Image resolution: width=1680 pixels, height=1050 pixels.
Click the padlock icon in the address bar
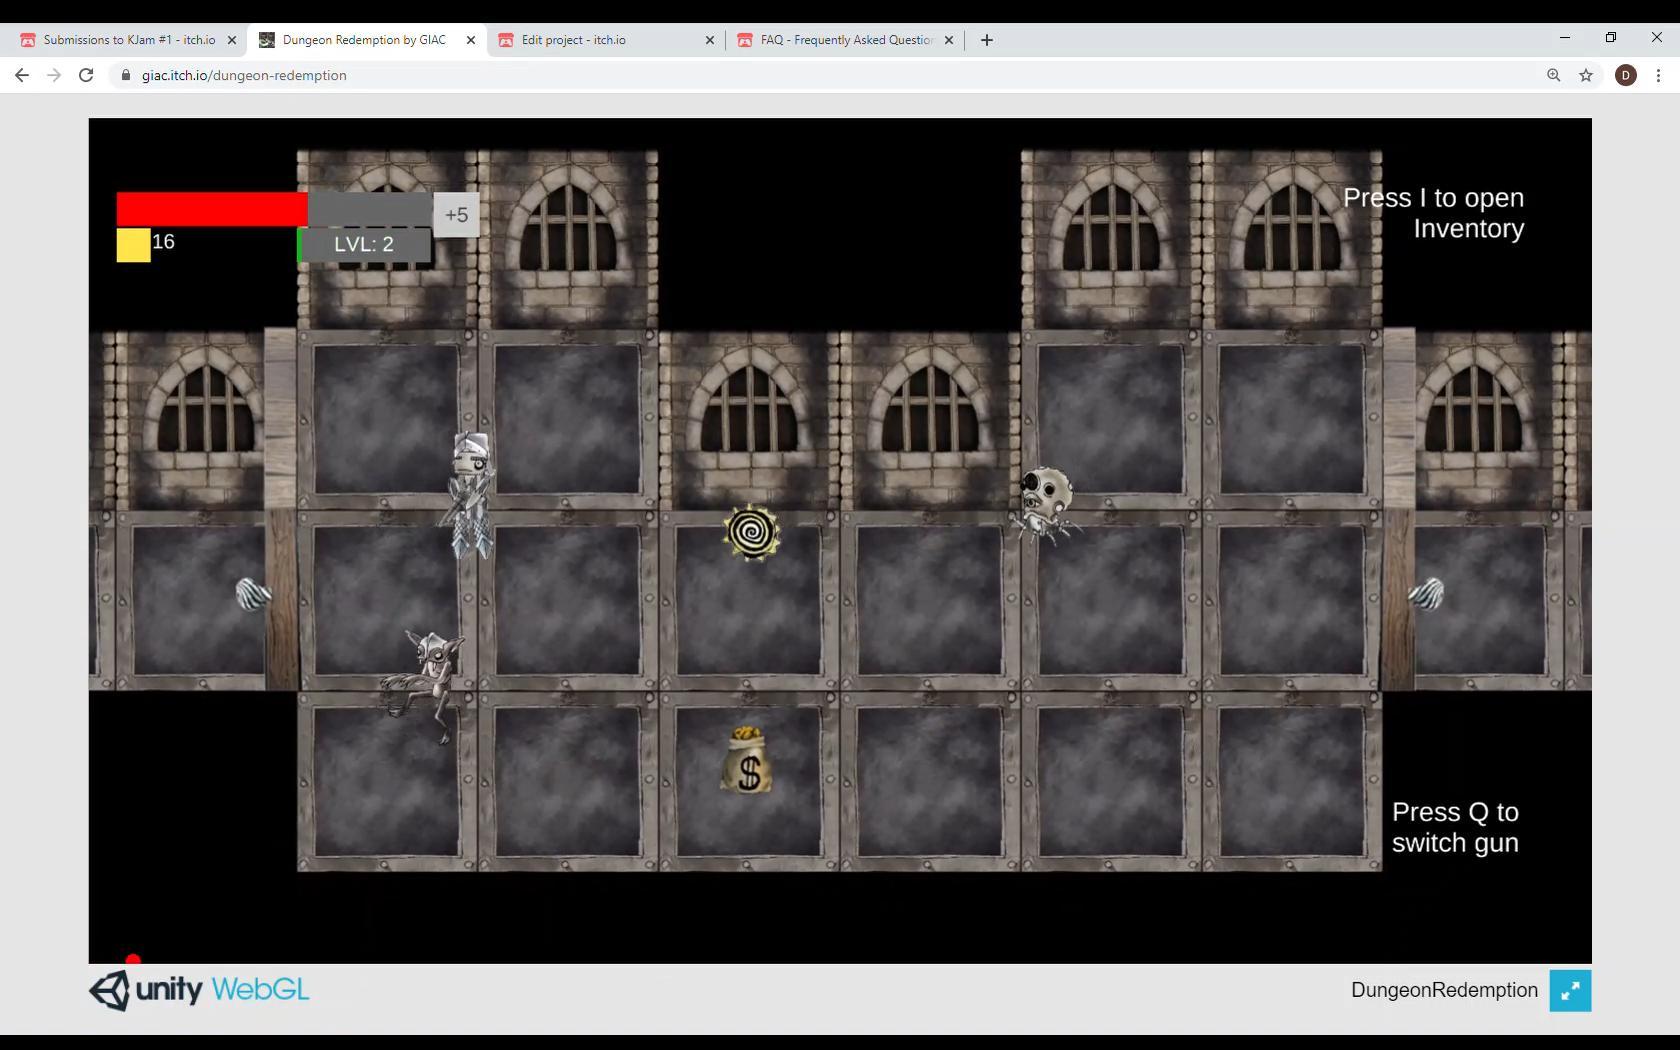(125, 75)
